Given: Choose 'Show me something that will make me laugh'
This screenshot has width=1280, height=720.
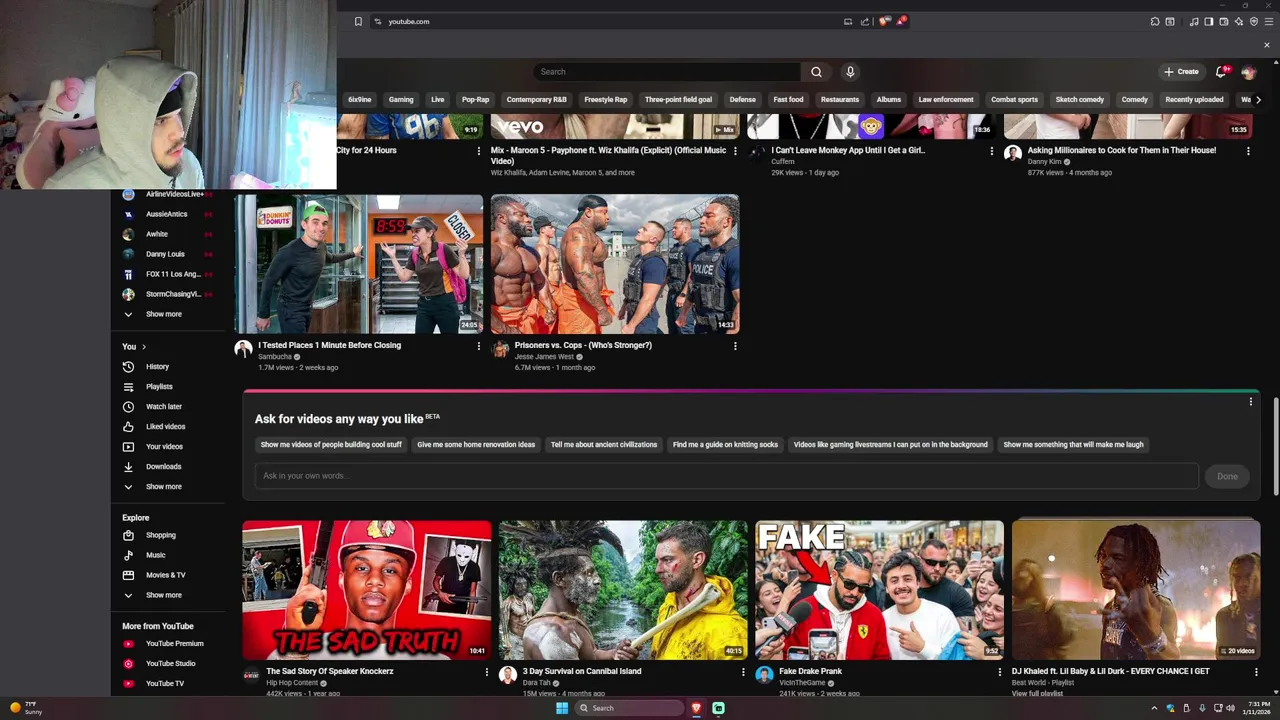Looking at the screenshot, I should [x=1073, y=445].
